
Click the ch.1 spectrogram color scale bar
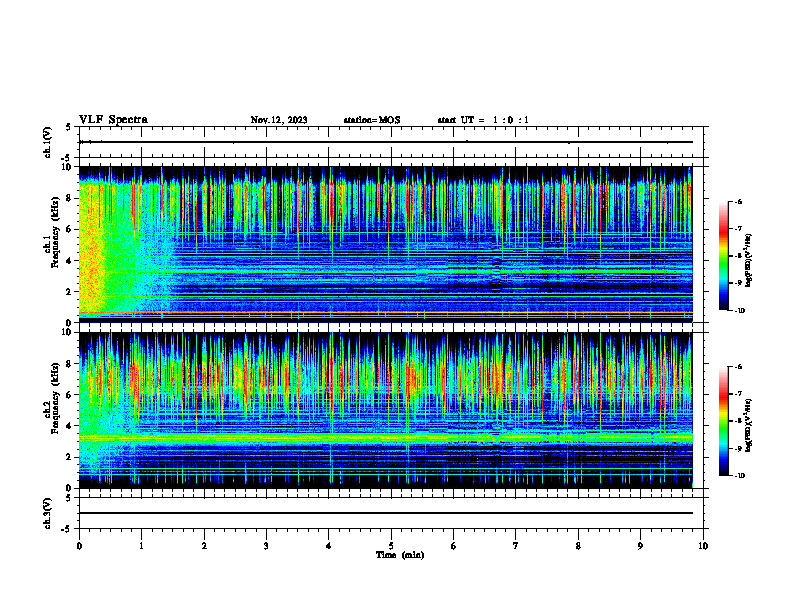pyautogui.click(x=723, y=256)
